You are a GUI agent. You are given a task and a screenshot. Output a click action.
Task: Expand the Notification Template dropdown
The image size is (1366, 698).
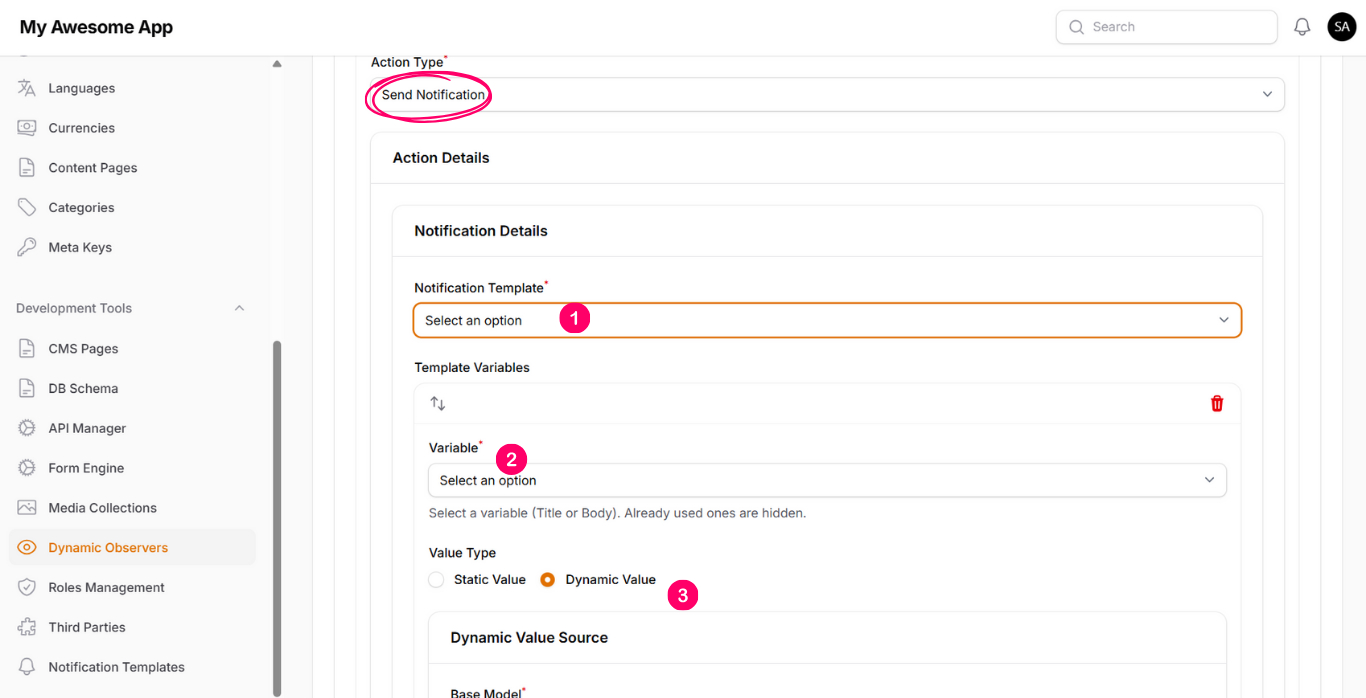826,320
